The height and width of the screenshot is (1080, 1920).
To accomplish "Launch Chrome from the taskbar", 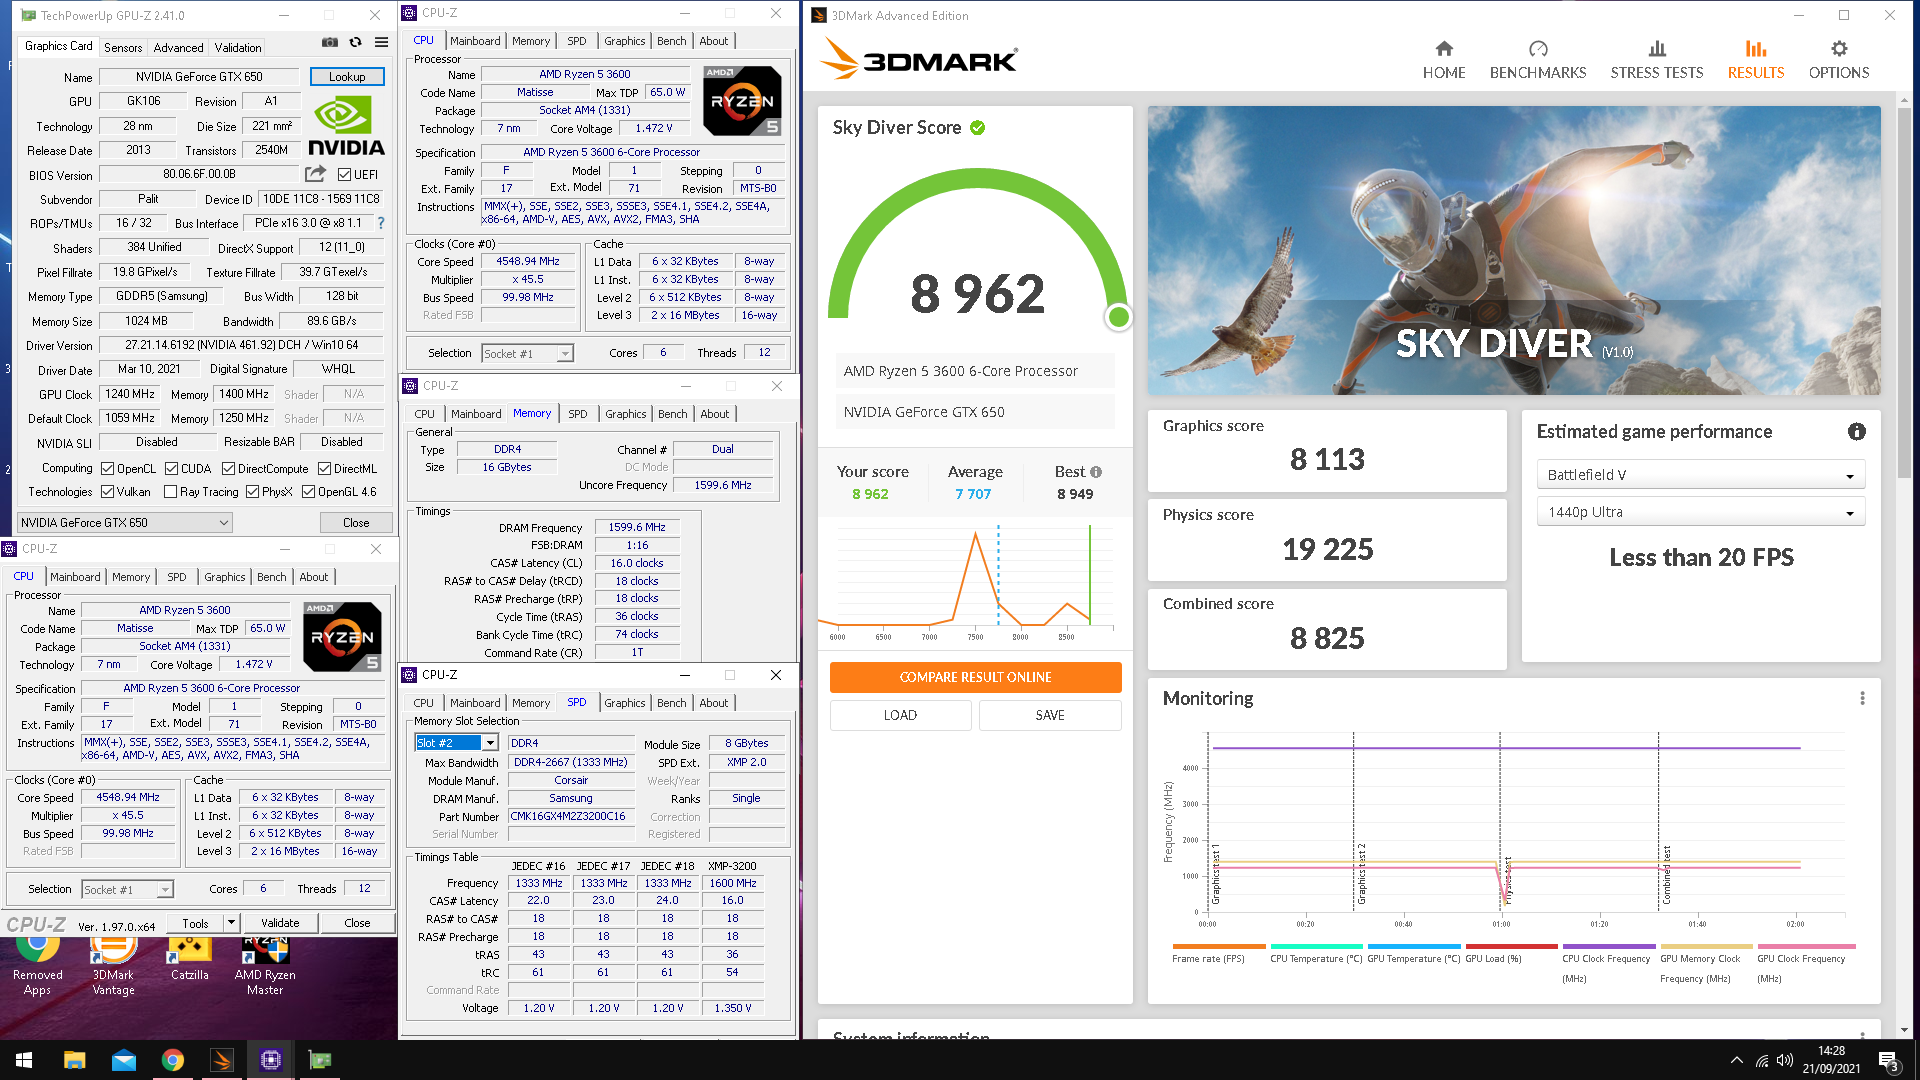I will (x=173, y=1060).
